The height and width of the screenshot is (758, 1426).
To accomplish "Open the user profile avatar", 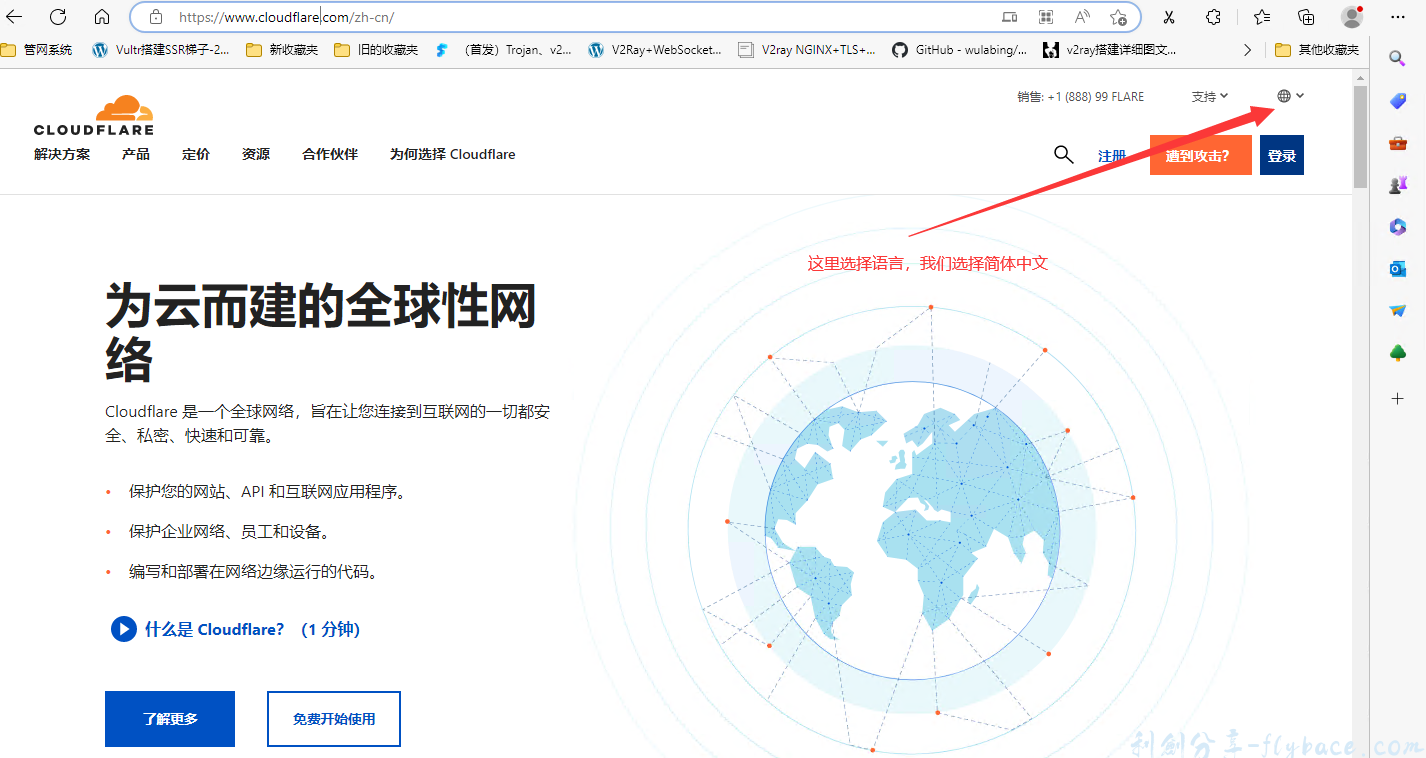I will click(x=1352, y=17).
